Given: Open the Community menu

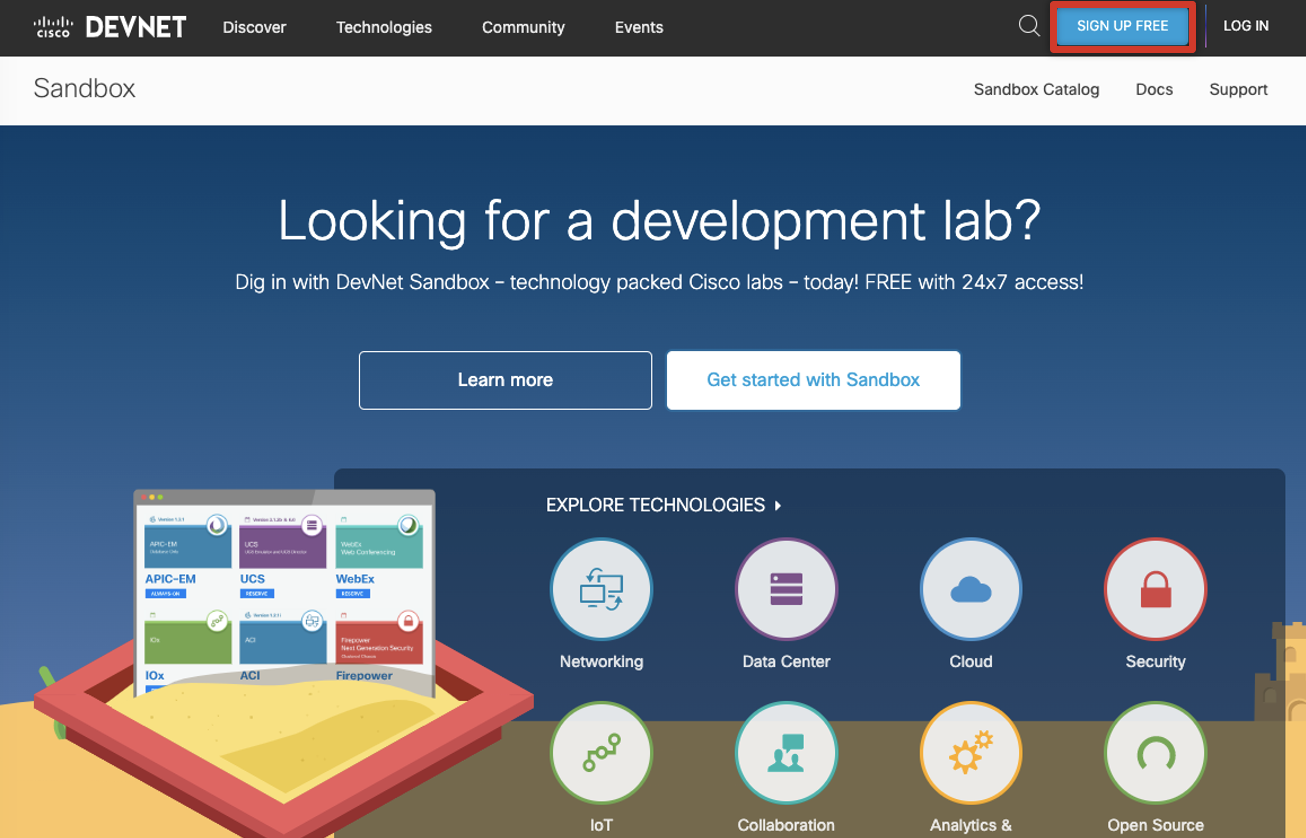Looking at the screenshot, I should [x=523, y=27].
